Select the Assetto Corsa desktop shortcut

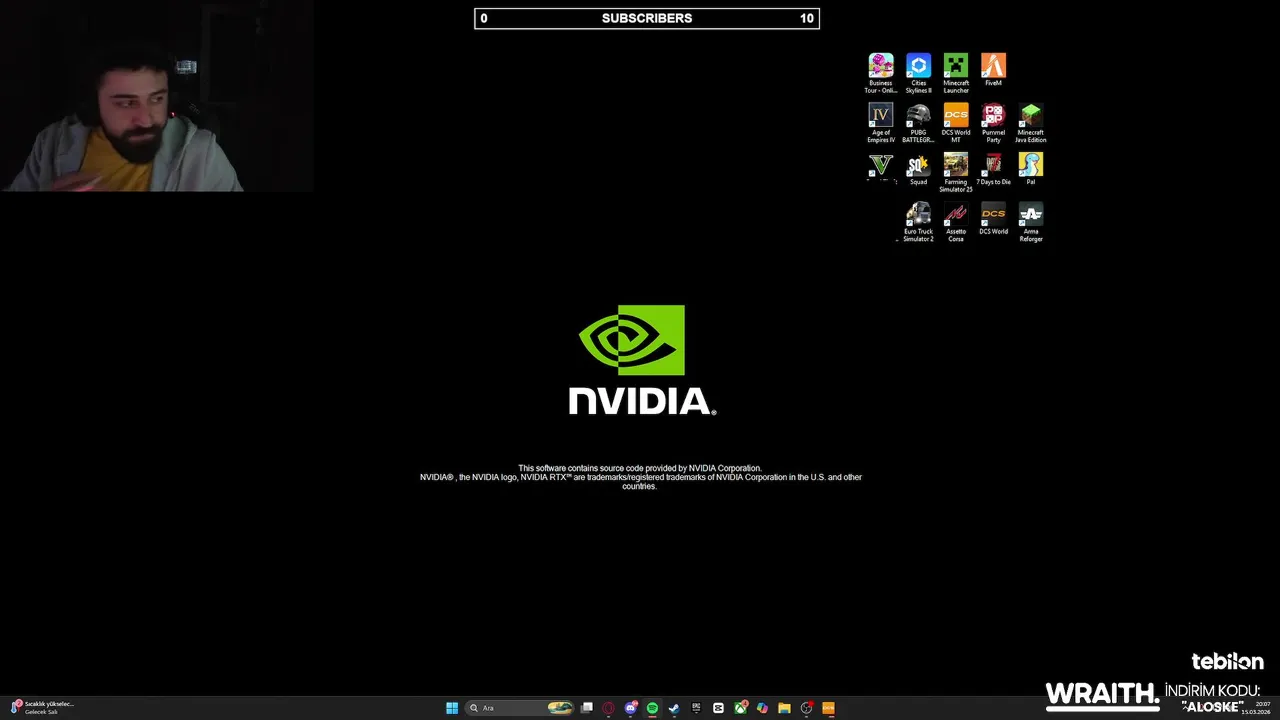click(x=956, y=222)
